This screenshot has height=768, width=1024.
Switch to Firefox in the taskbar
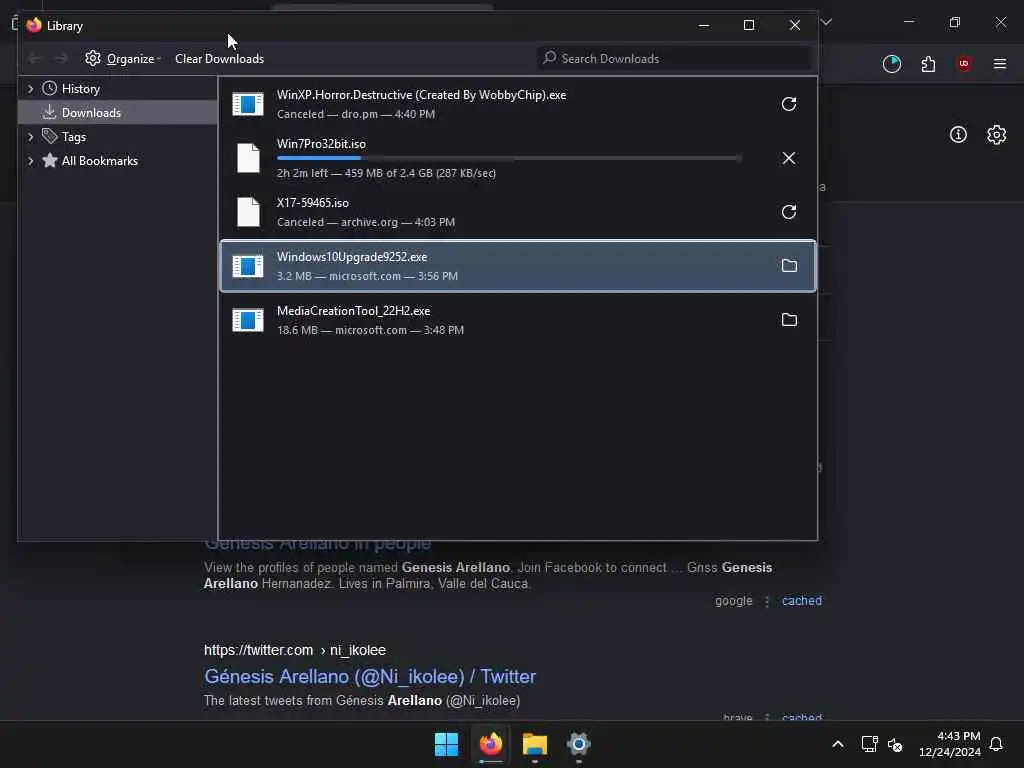coord(491,744)
